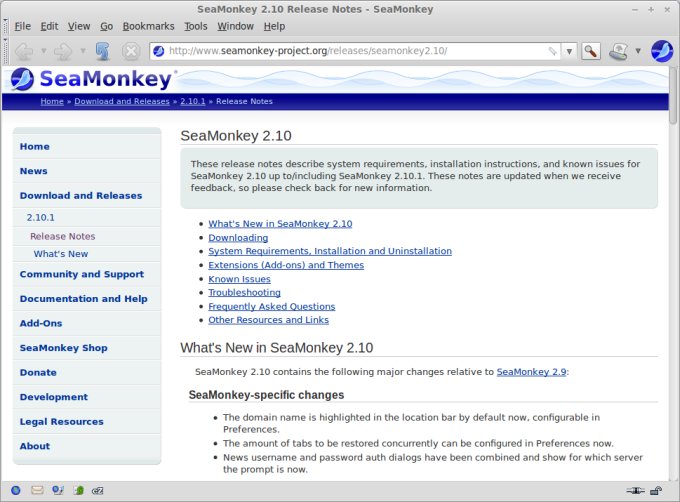Open Mail & Newsgroups from status bar
This screenshot has width=680, height=502.
[x=37, y=491]
